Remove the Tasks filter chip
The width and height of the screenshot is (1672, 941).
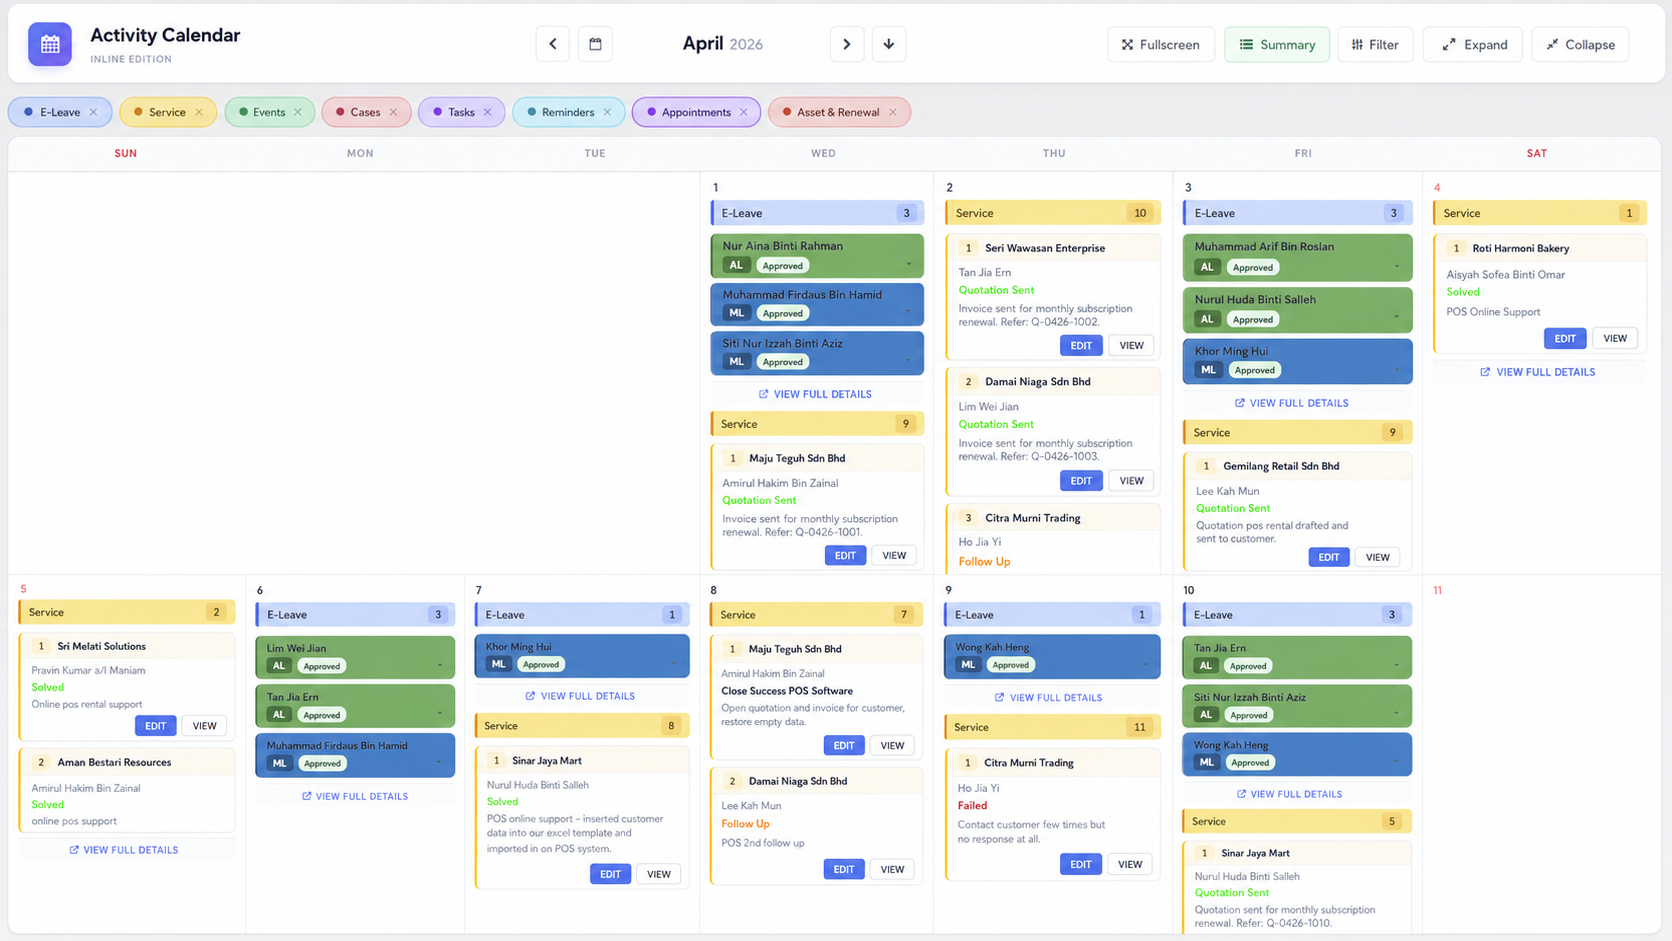[488, 112]
